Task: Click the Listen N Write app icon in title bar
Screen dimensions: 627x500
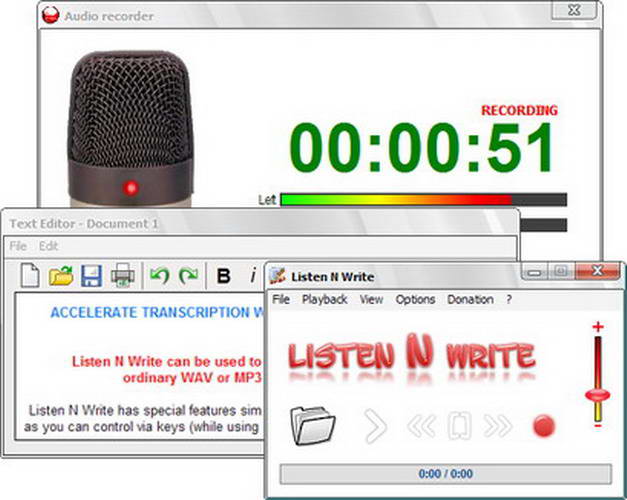Action: click(278, 276)
